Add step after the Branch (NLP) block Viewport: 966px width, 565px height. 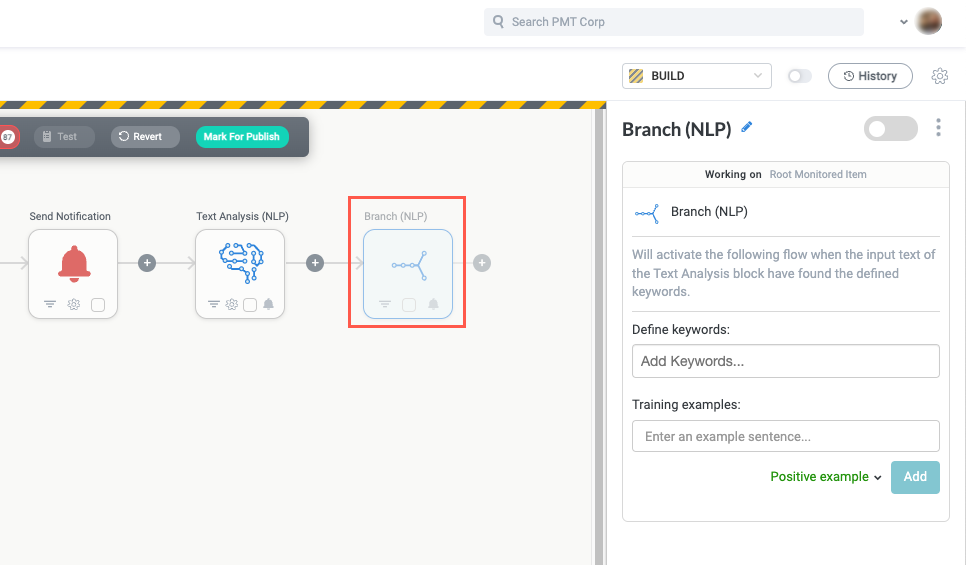(x=482, y=263)
